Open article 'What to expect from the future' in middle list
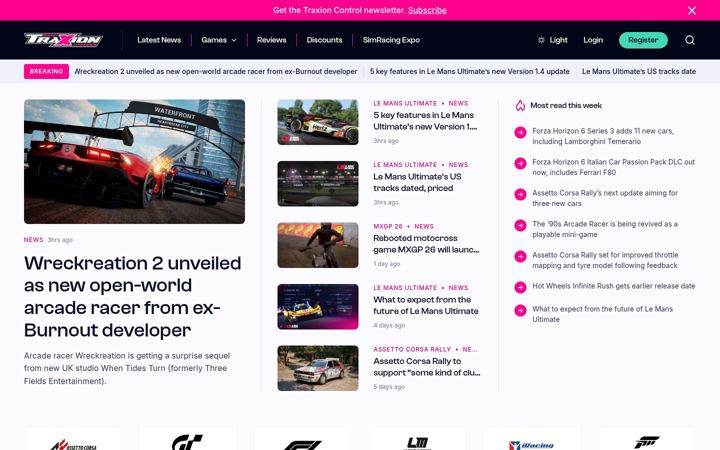Screen dimensions: 720x450 pyautogui.click(x=426, y=305)
